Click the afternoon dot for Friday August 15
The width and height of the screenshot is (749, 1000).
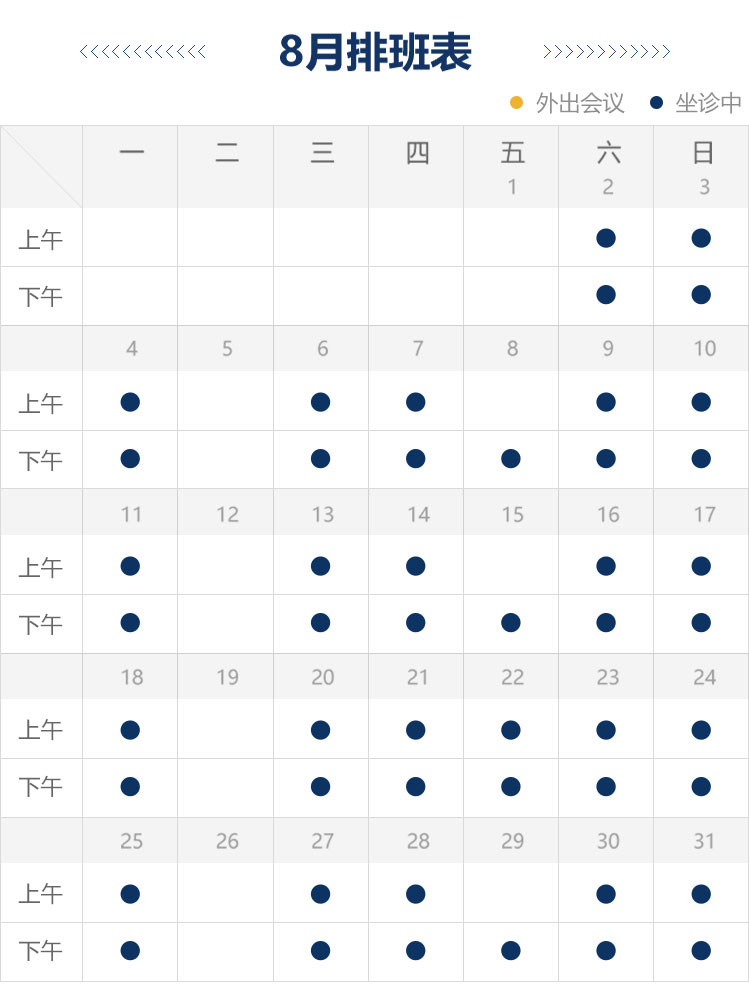[x=511, y=623]
